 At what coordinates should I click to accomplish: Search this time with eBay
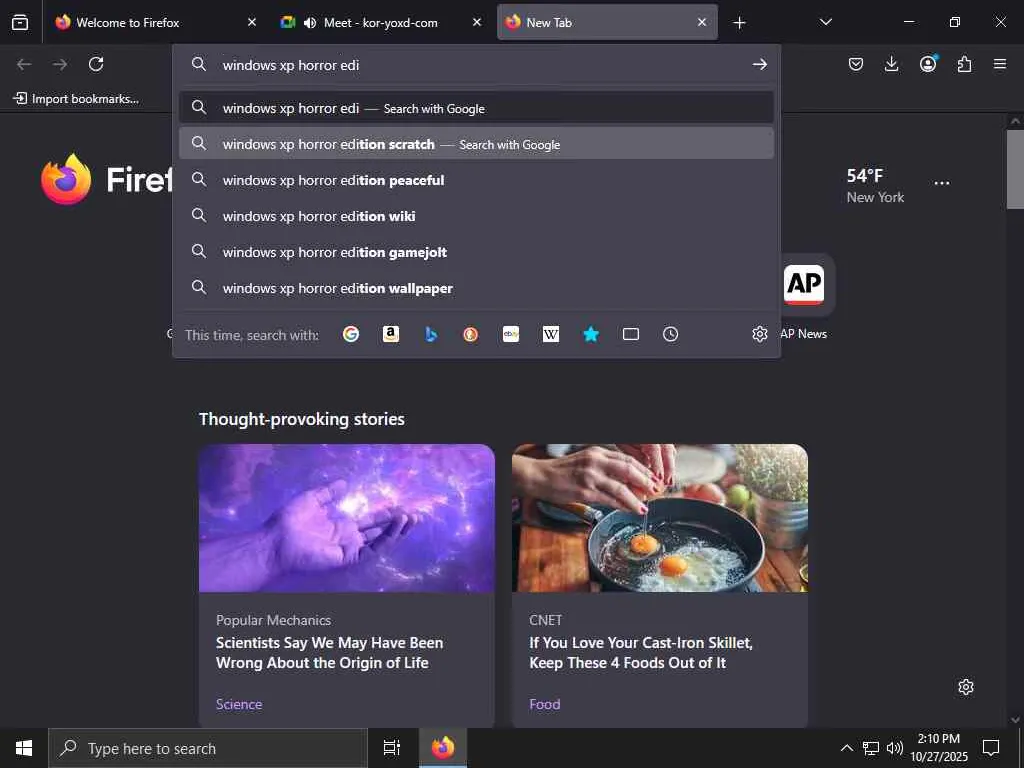click(511, 334)
